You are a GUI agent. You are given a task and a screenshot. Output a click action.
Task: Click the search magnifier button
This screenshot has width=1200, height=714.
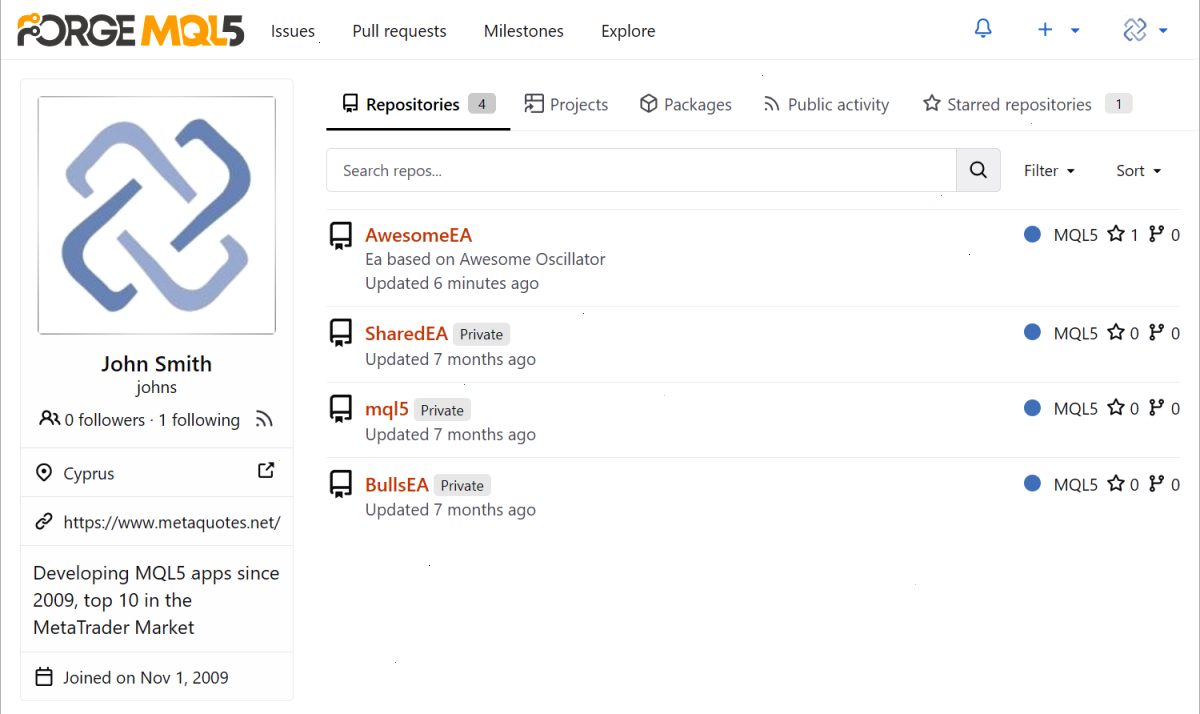coord(978,170)
